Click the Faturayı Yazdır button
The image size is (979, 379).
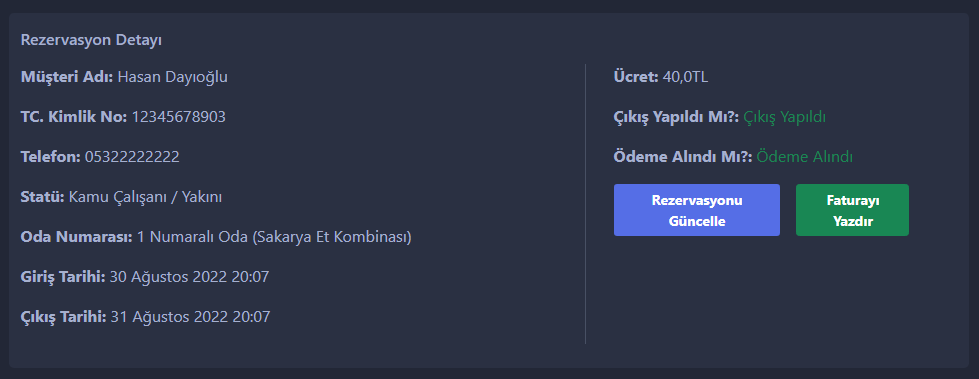(852, 210)
